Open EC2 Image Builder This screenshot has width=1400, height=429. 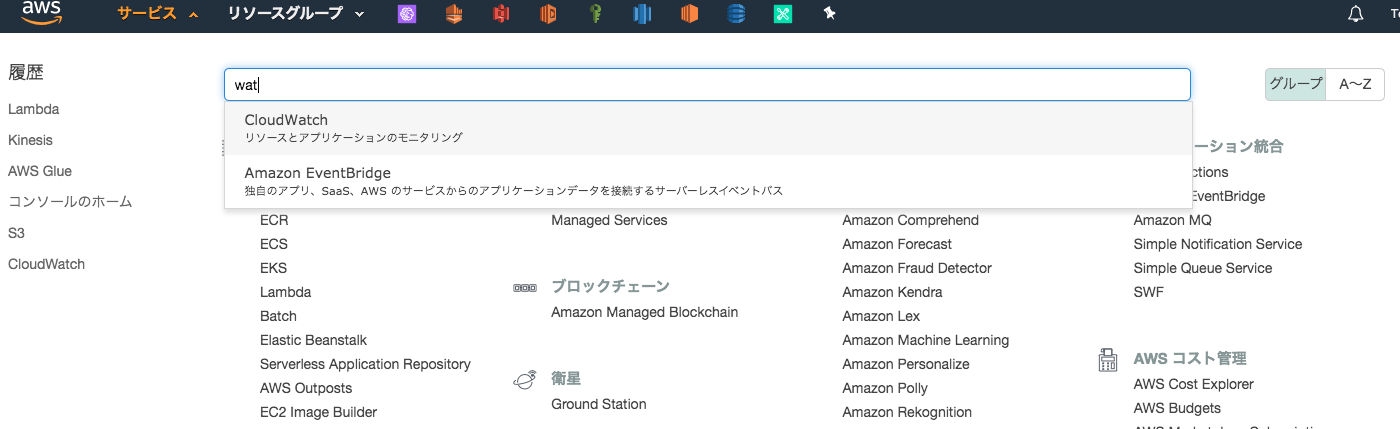(318, 412)
